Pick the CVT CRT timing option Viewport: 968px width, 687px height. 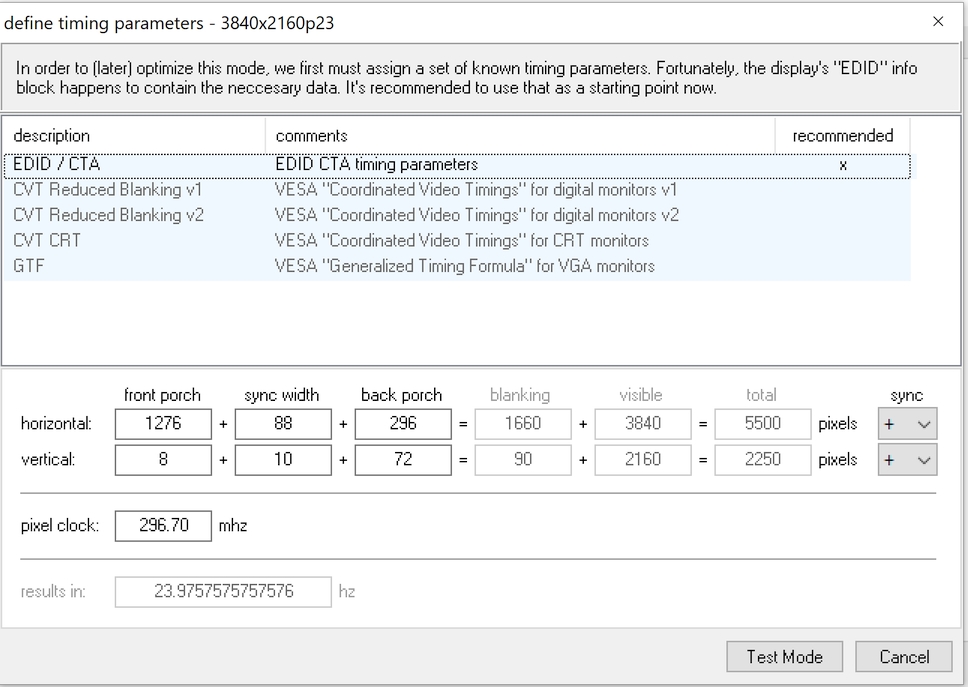[47, 241]
